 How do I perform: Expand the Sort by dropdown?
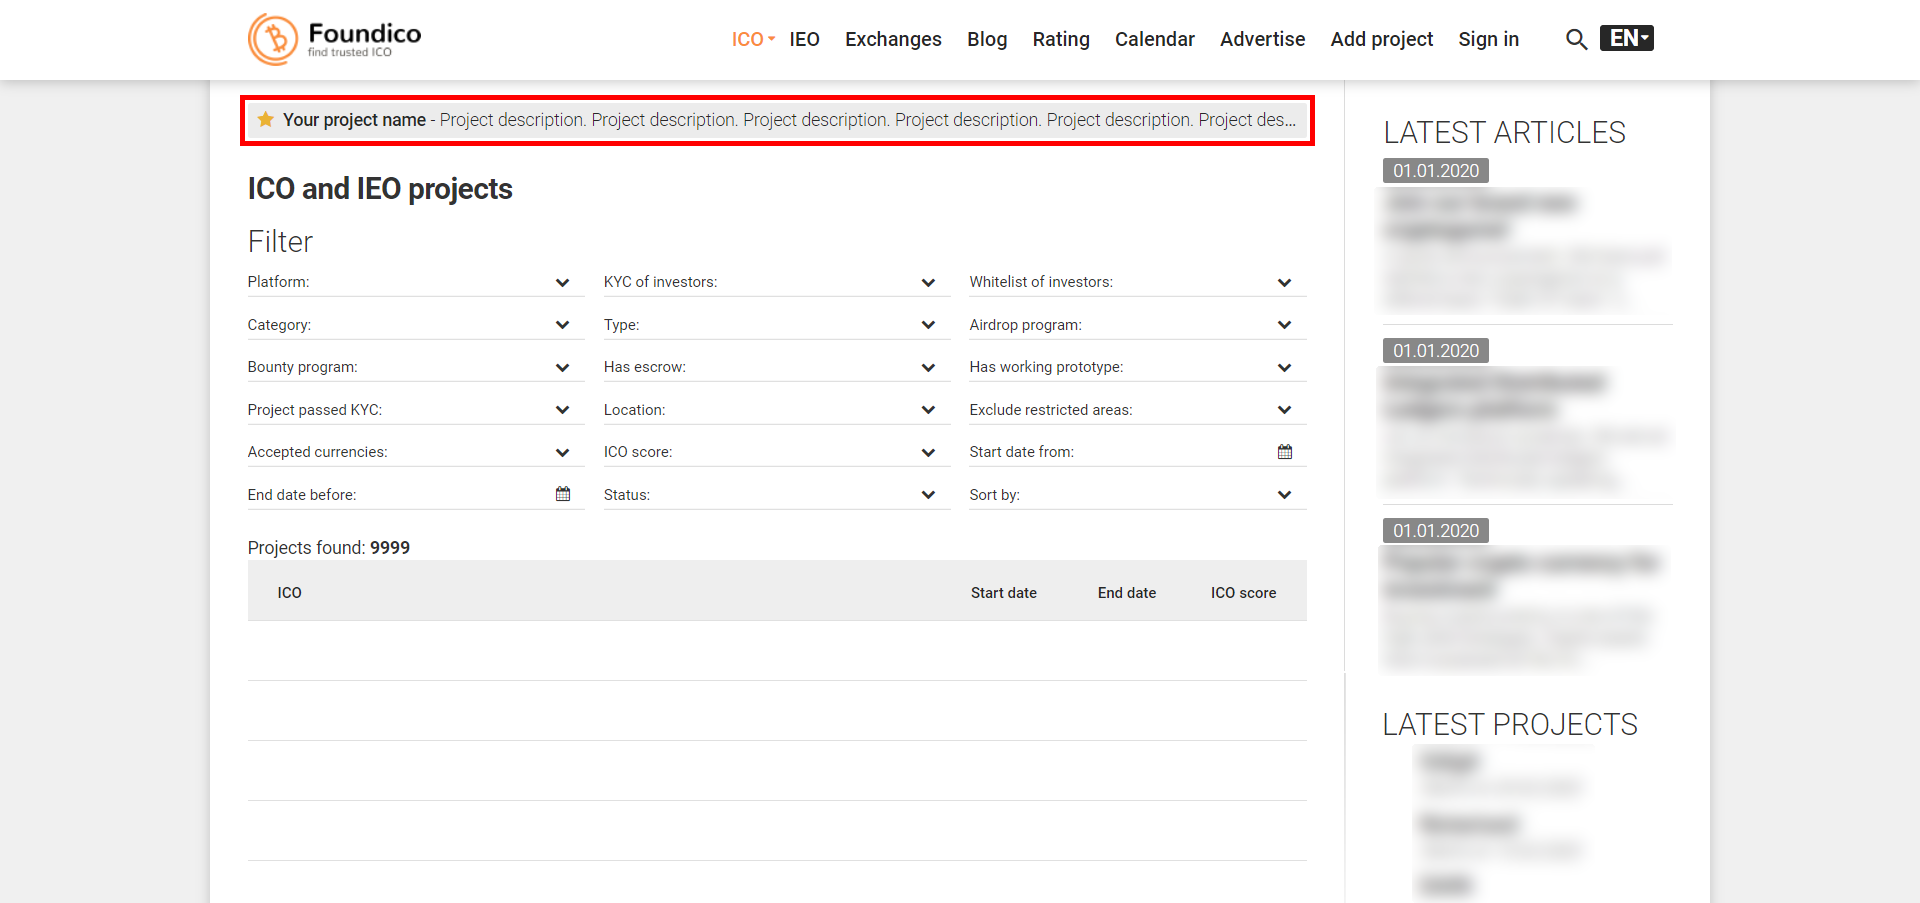[1284, 495]
